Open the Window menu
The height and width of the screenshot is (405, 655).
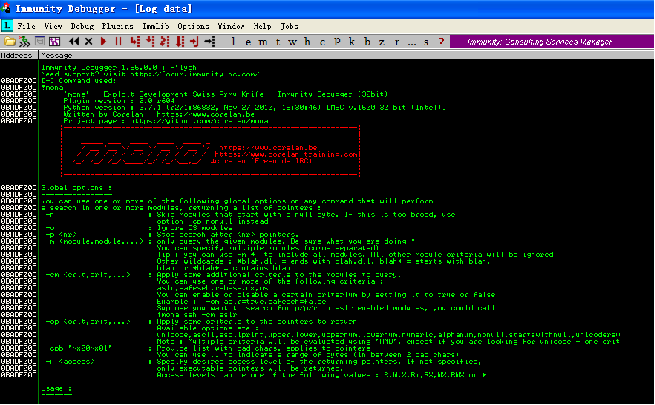(231, 26)
